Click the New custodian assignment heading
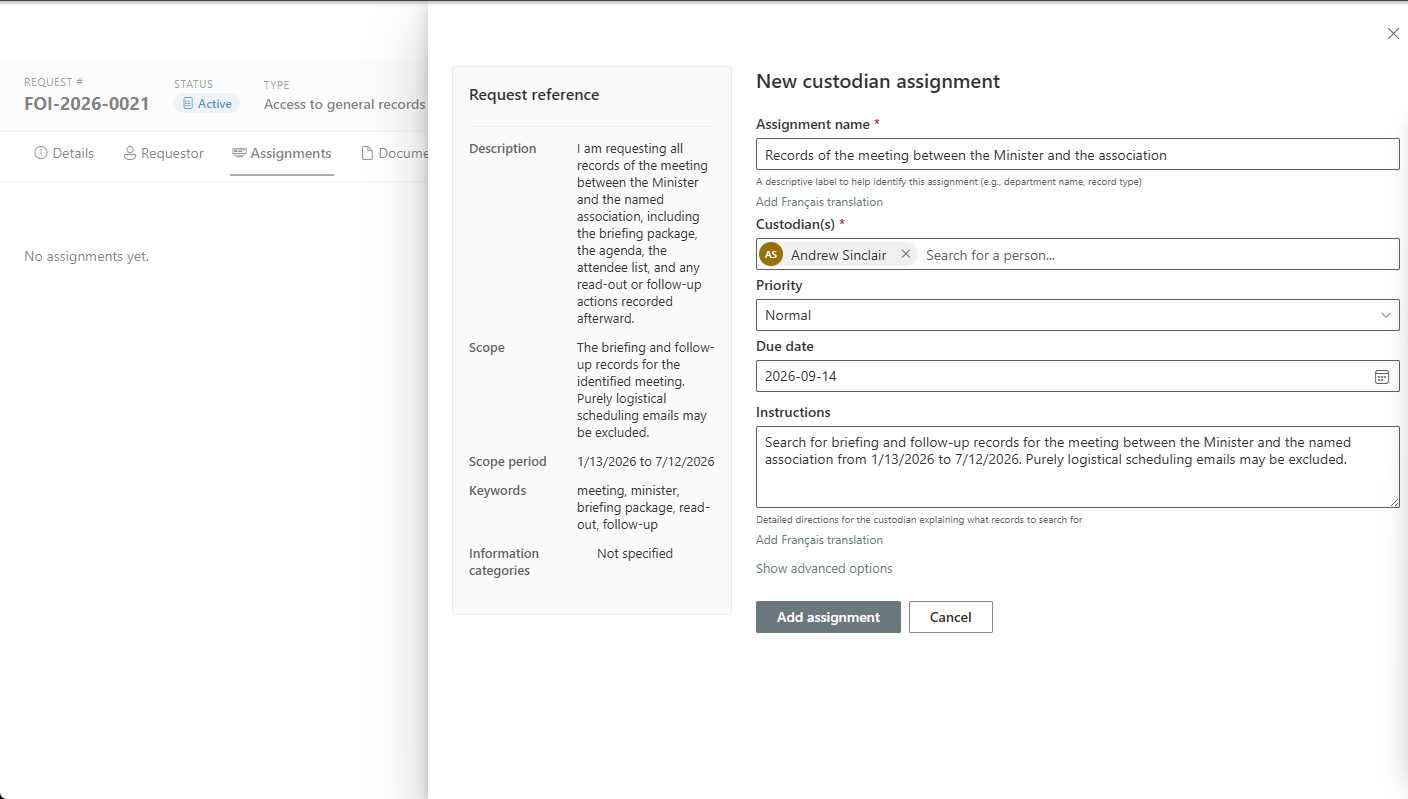 point(878,82)
